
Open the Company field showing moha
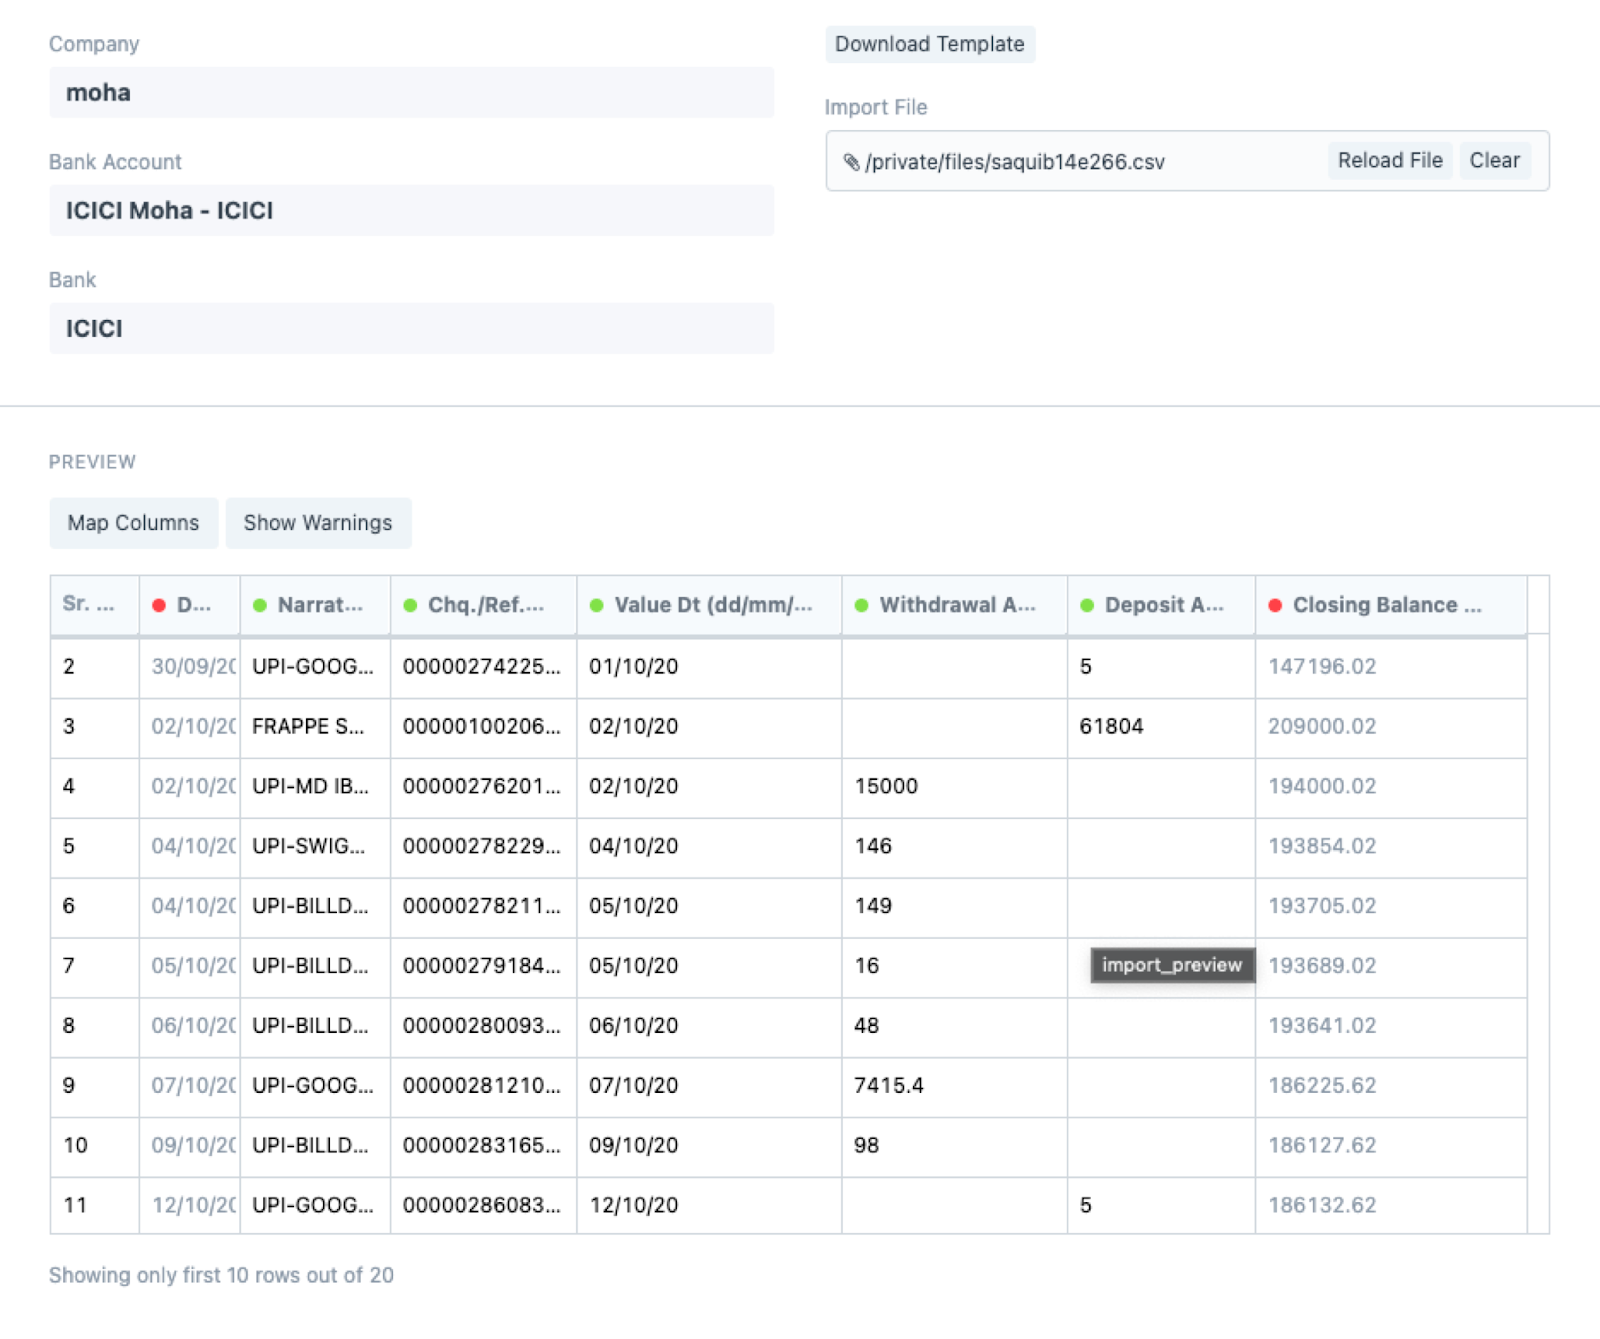[x=410, y=93]
